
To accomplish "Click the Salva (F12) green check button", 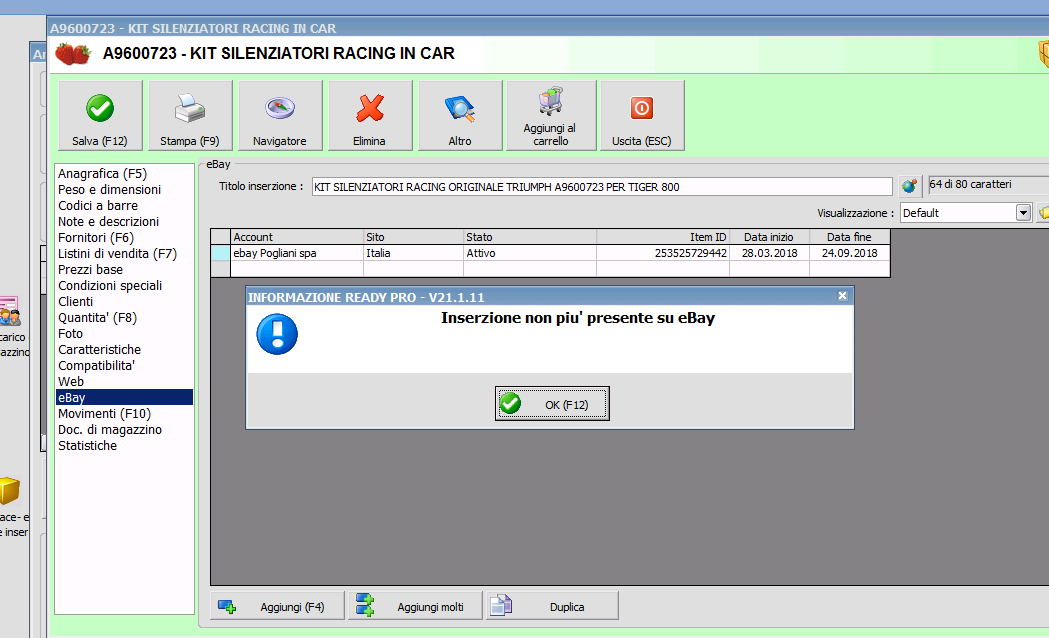I will (x=100, y=116).
